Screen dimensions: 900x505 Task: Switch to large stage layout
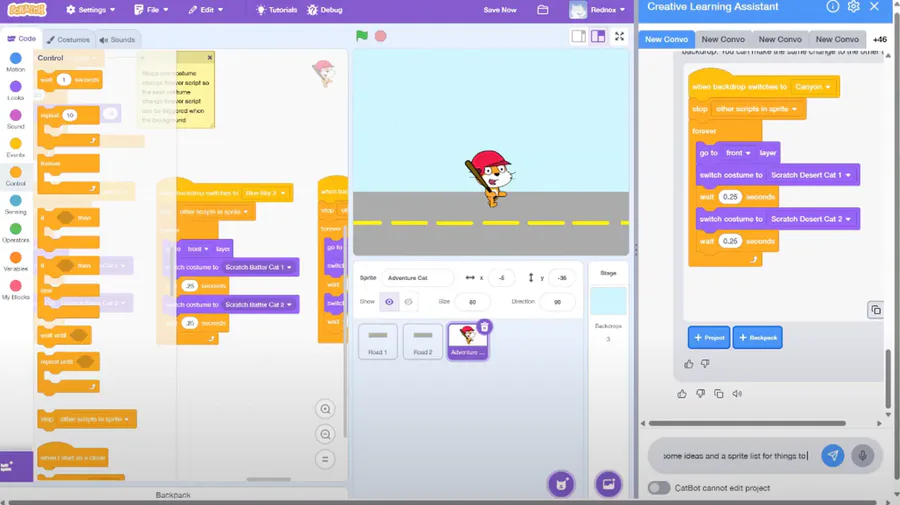tap(598, 36)
